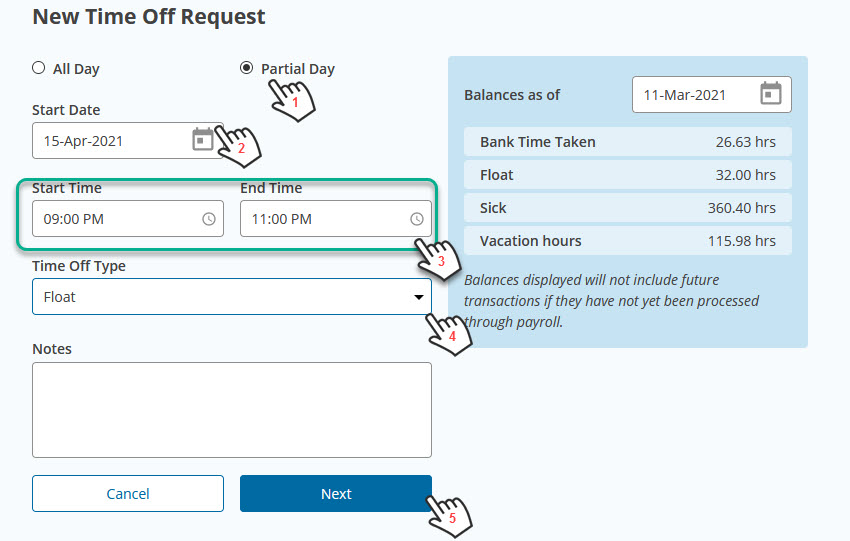
Task: Click the Start Time clock icon
Action: [209, 219]
